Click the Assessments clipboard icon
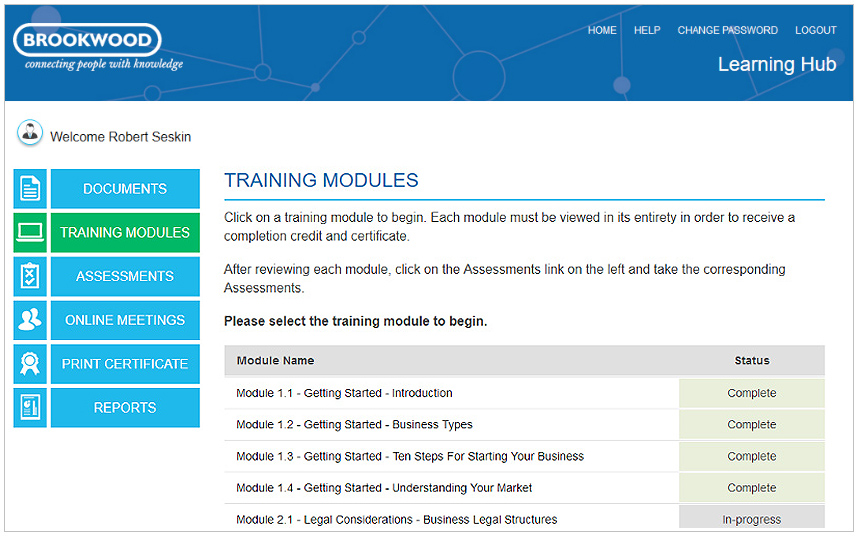Screen dimensions: 860x538 click(30, 277)
